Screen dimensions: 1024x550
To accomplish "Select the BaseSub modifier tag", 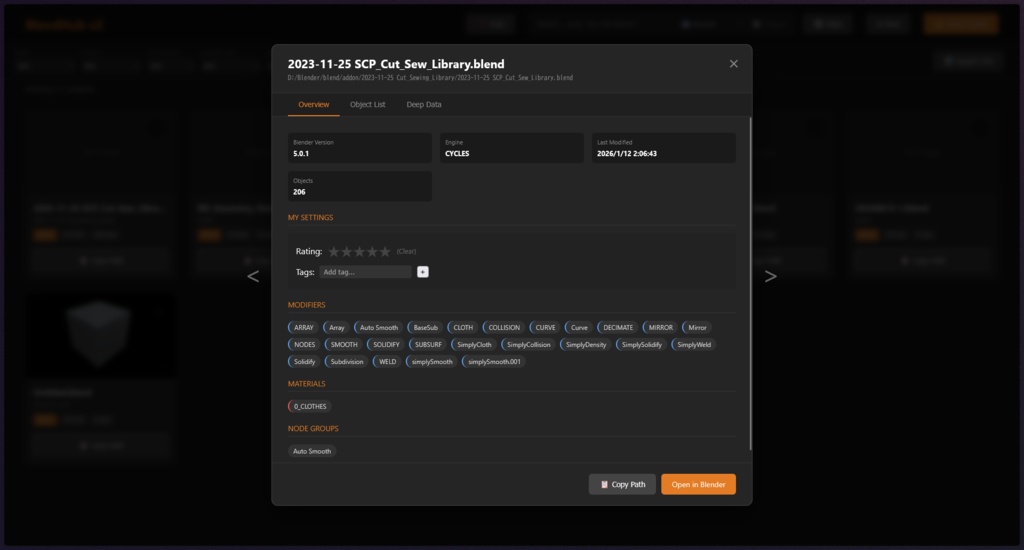I will 425,327.
